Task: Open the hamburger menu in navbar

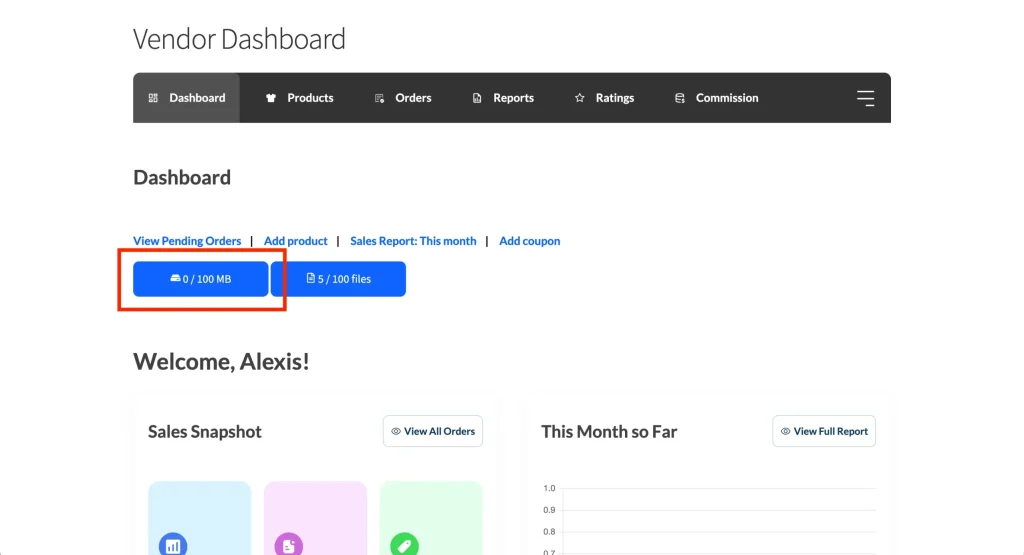Action: click(x=865, y=98)
